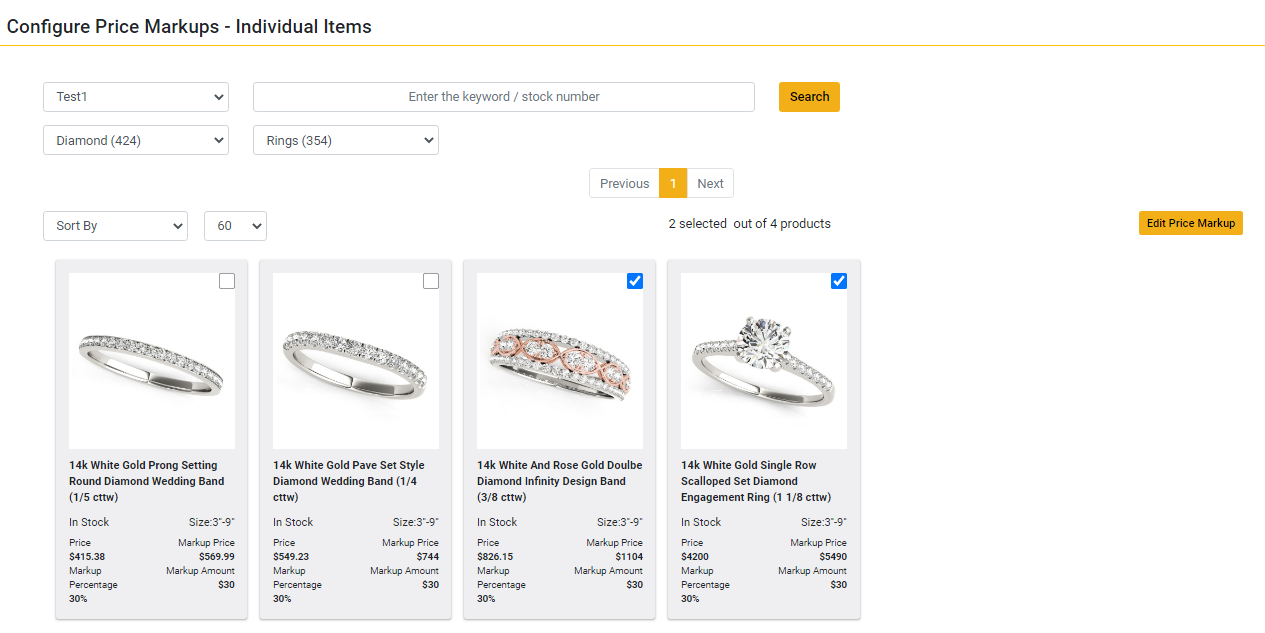The image size is (1265, 633).
Task: Click the keyword search input field
Action: [x=503, y=96]
